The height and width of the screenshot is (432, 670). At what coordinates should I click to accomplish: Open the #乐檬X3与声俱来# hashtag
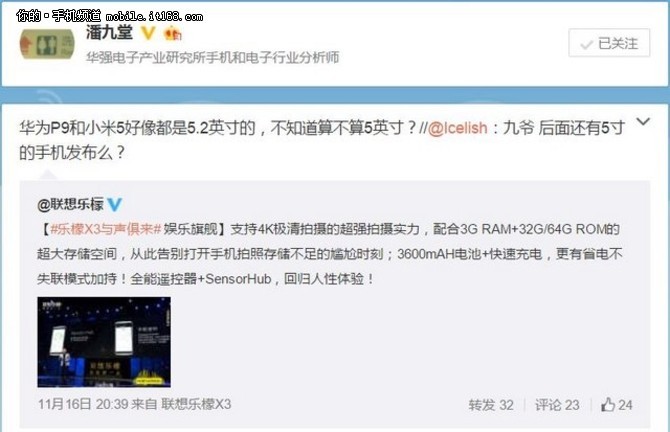(106, 229)
